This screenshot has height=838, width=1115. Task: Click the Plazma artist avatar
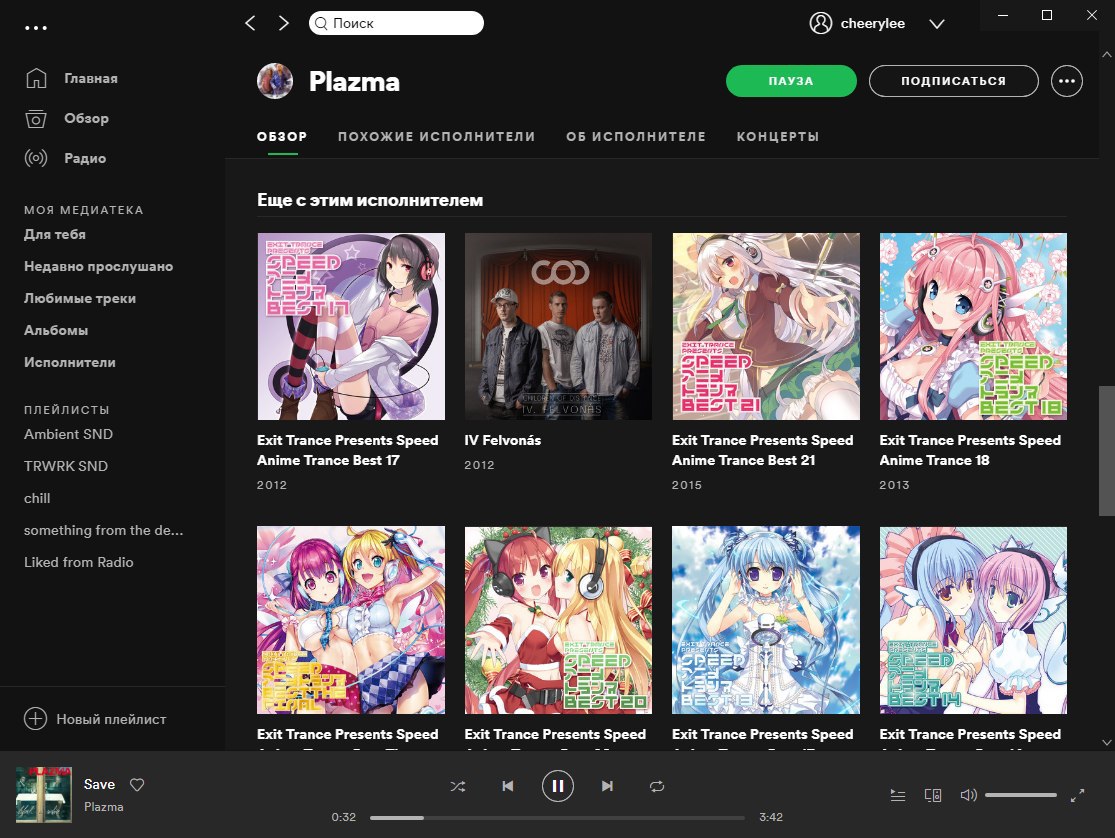click(x=275, y=81)
